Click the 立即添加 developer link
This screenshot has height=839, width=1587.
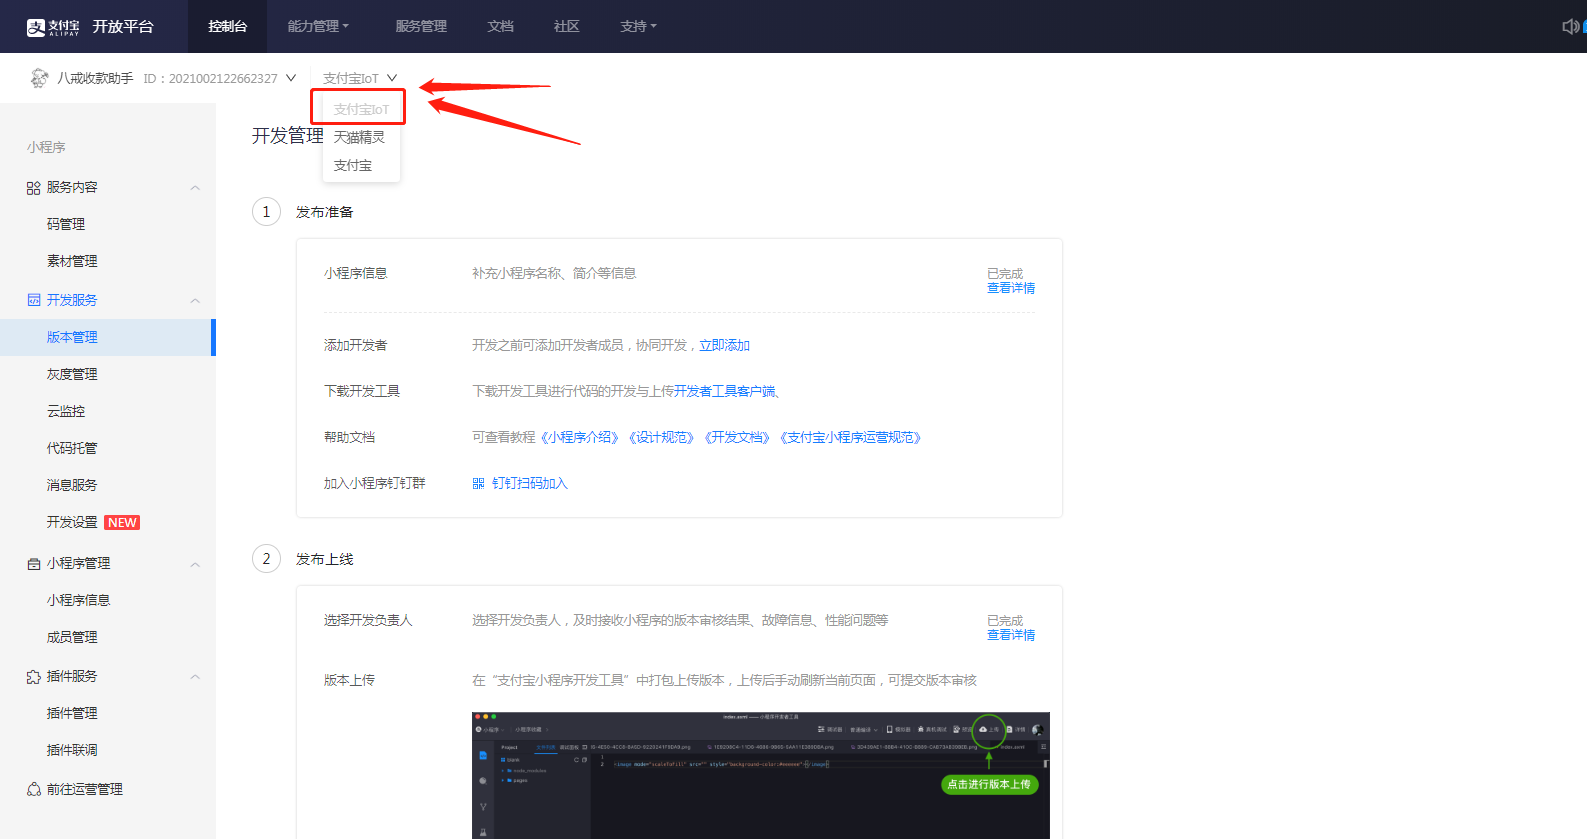[724, 345]
